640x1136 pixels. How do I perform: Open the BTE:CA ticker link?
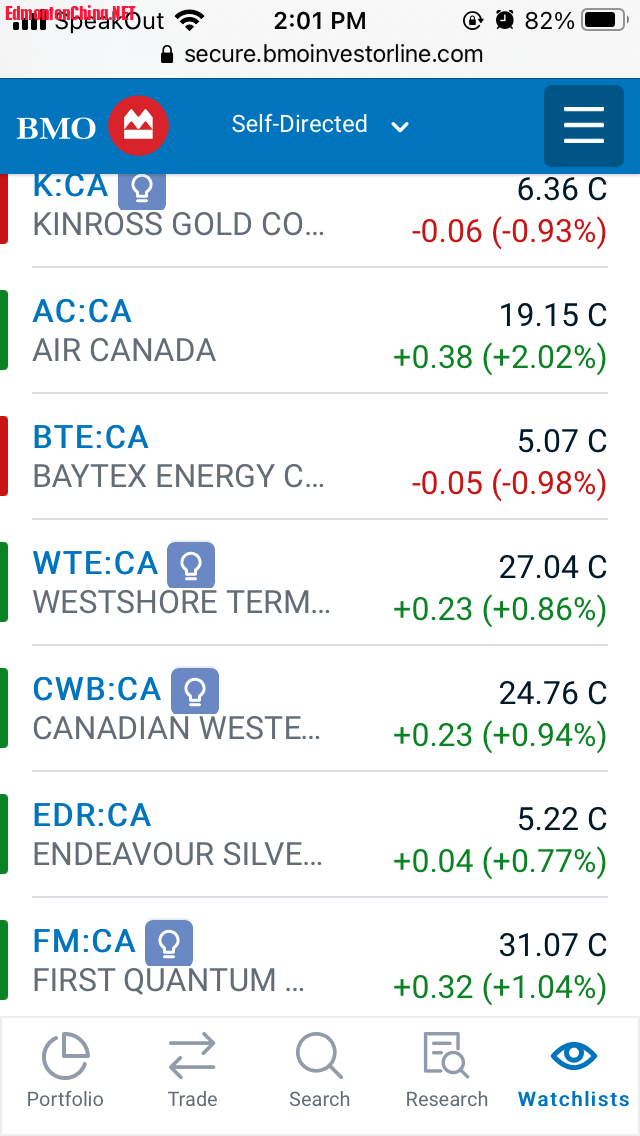pyautogui.click(x=90, y=437)
